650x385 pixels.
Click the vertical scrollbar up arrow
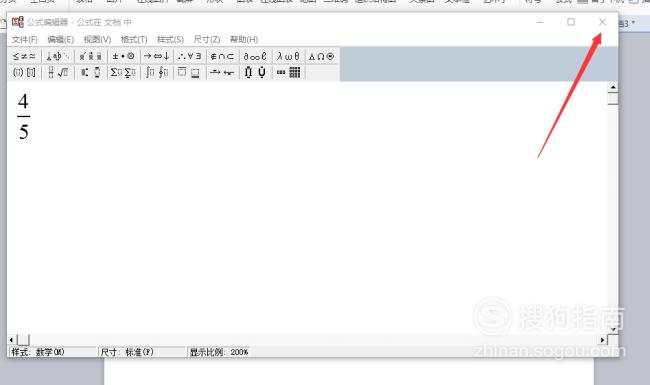point(613,87)
